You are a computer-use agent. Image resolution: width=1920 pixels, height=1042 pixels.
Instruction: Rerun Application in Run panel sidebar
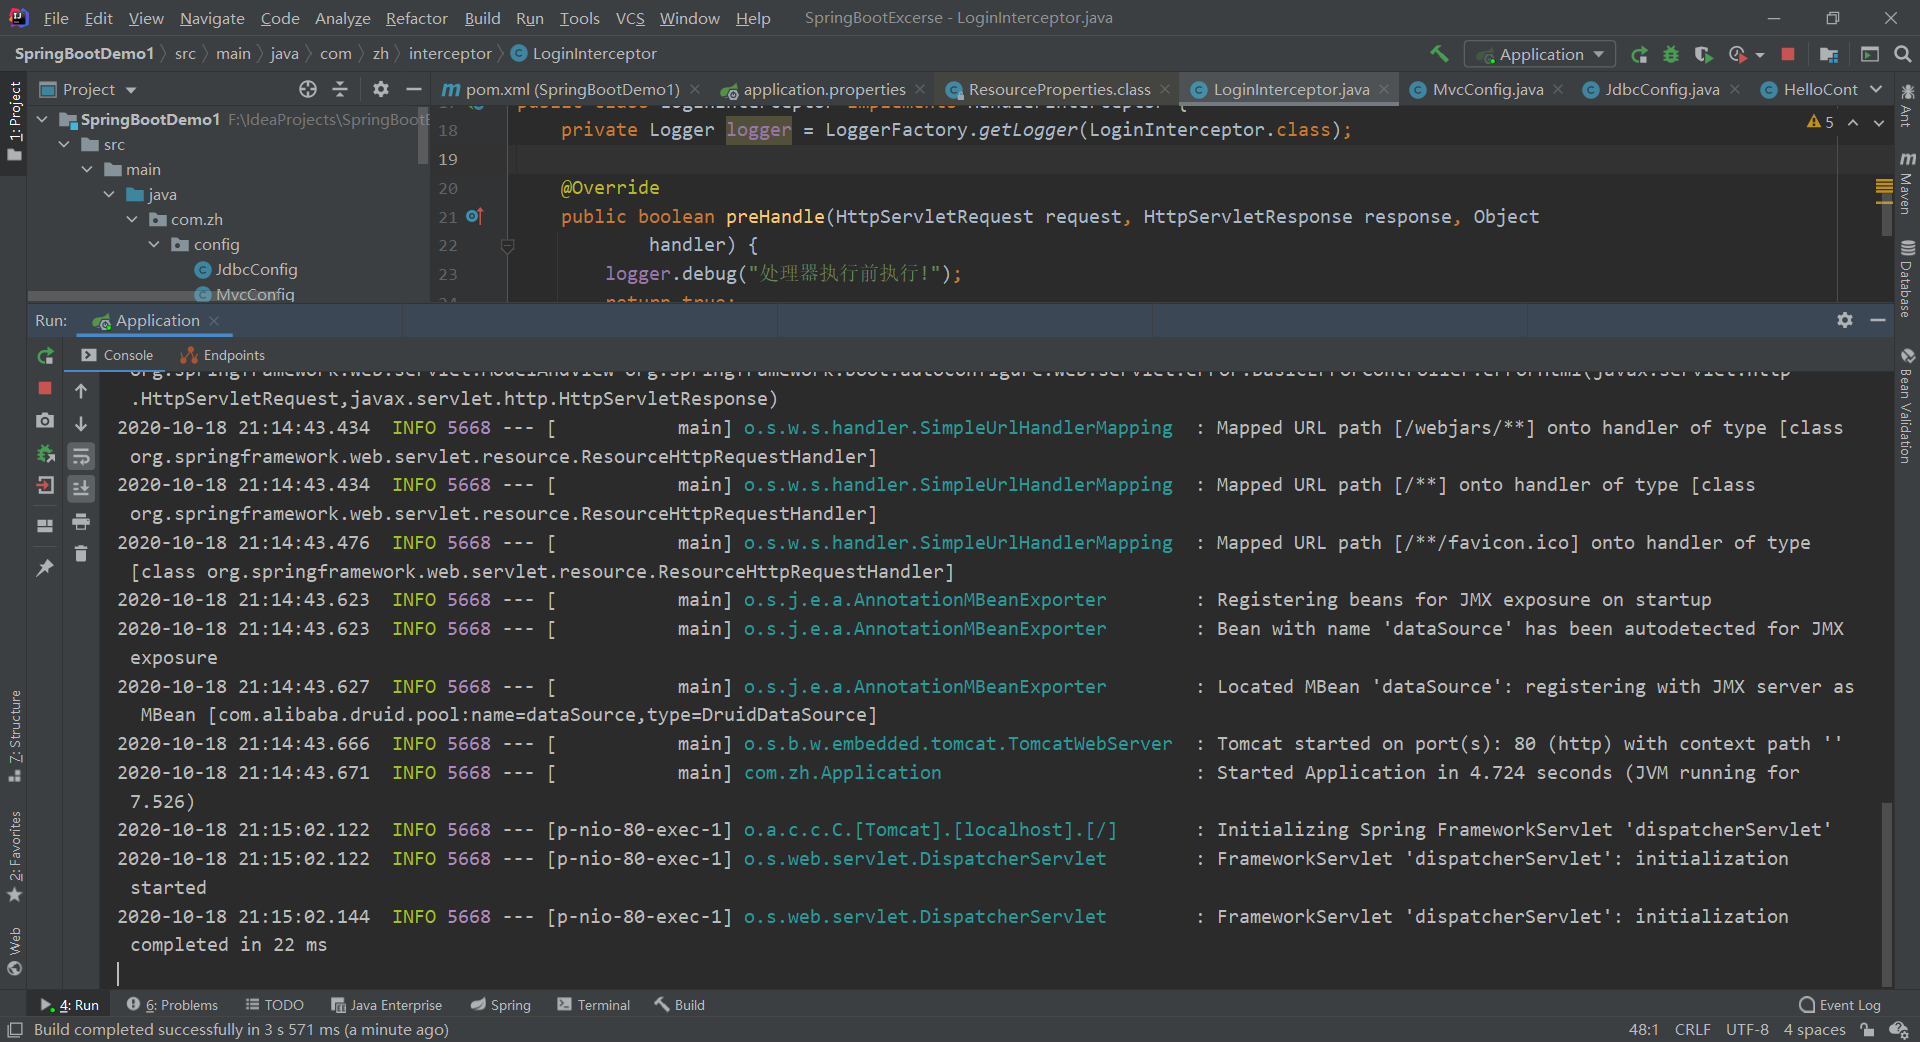[x=45, y=356]
